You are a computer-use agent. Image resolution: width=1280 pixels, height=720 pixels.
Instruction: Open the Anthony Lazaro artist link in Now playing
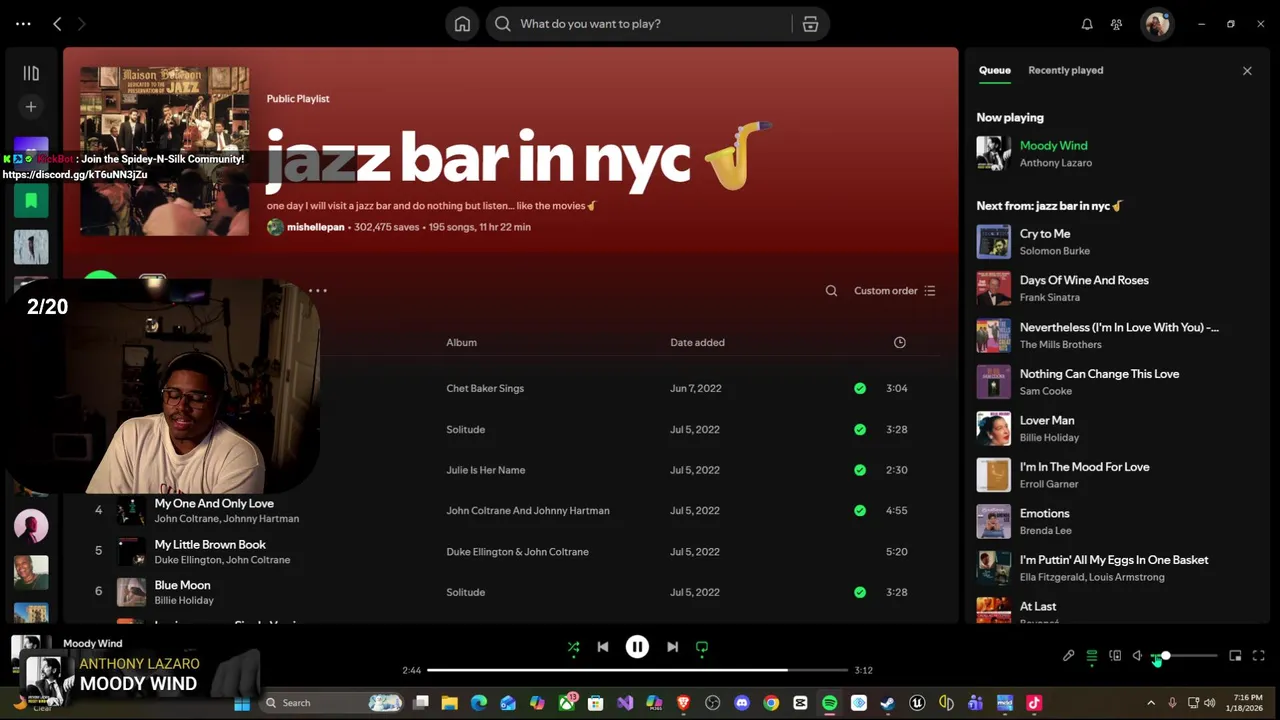(x=1056, y=163)
